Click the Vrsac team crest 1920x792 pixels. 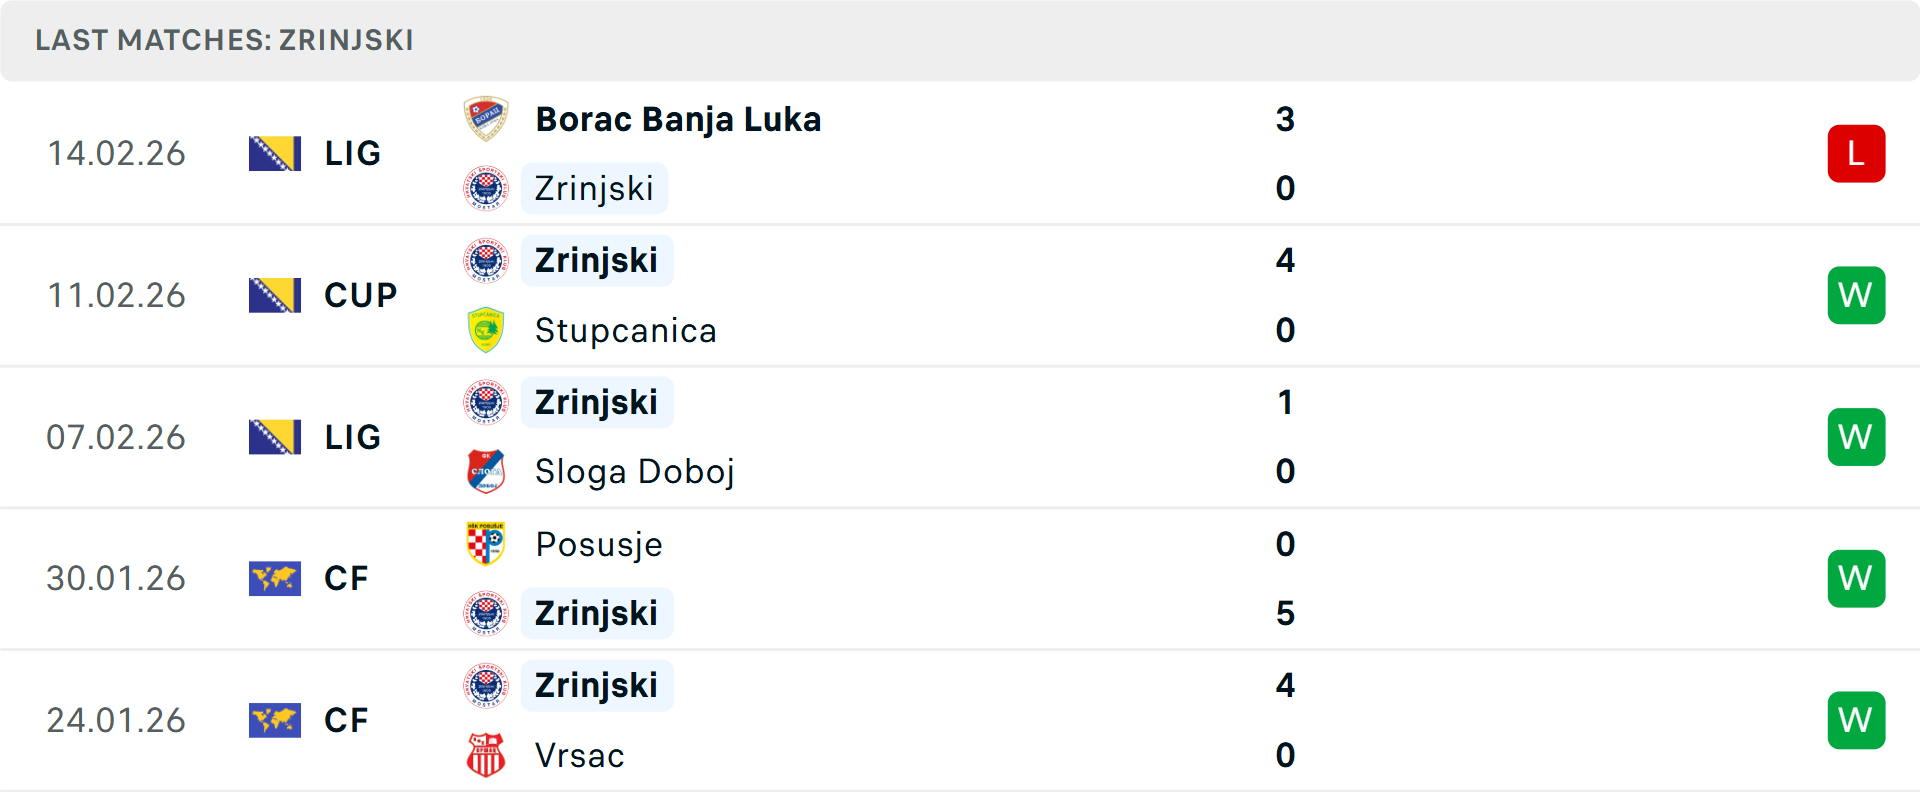coord(486,755)
